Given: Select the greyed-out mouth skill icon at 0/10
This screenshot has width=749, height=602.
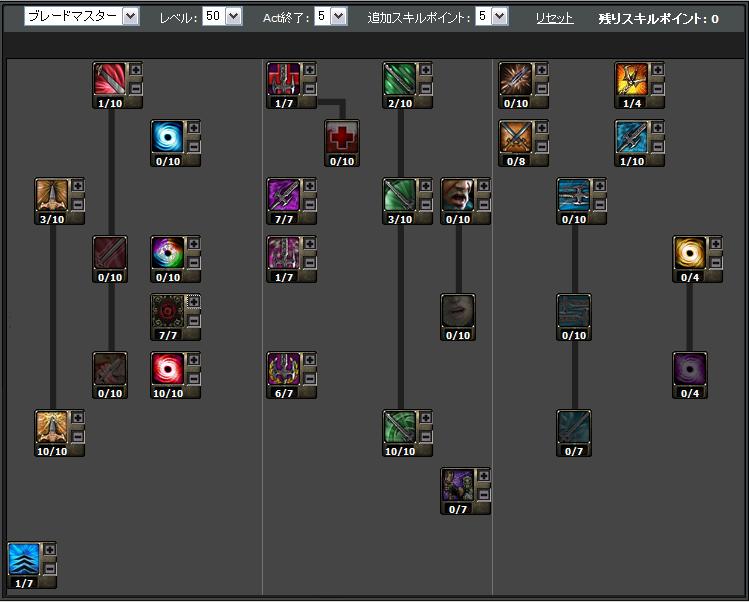Looking at the screenshot, I should pos(458,311).
